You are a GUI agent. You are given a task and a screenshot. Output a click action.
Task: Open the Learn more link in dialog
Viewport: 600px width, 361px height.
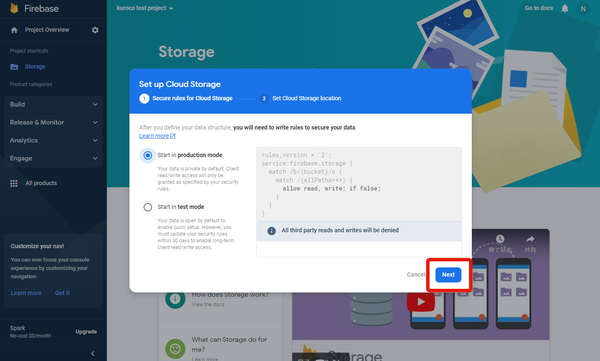[154, 136]
